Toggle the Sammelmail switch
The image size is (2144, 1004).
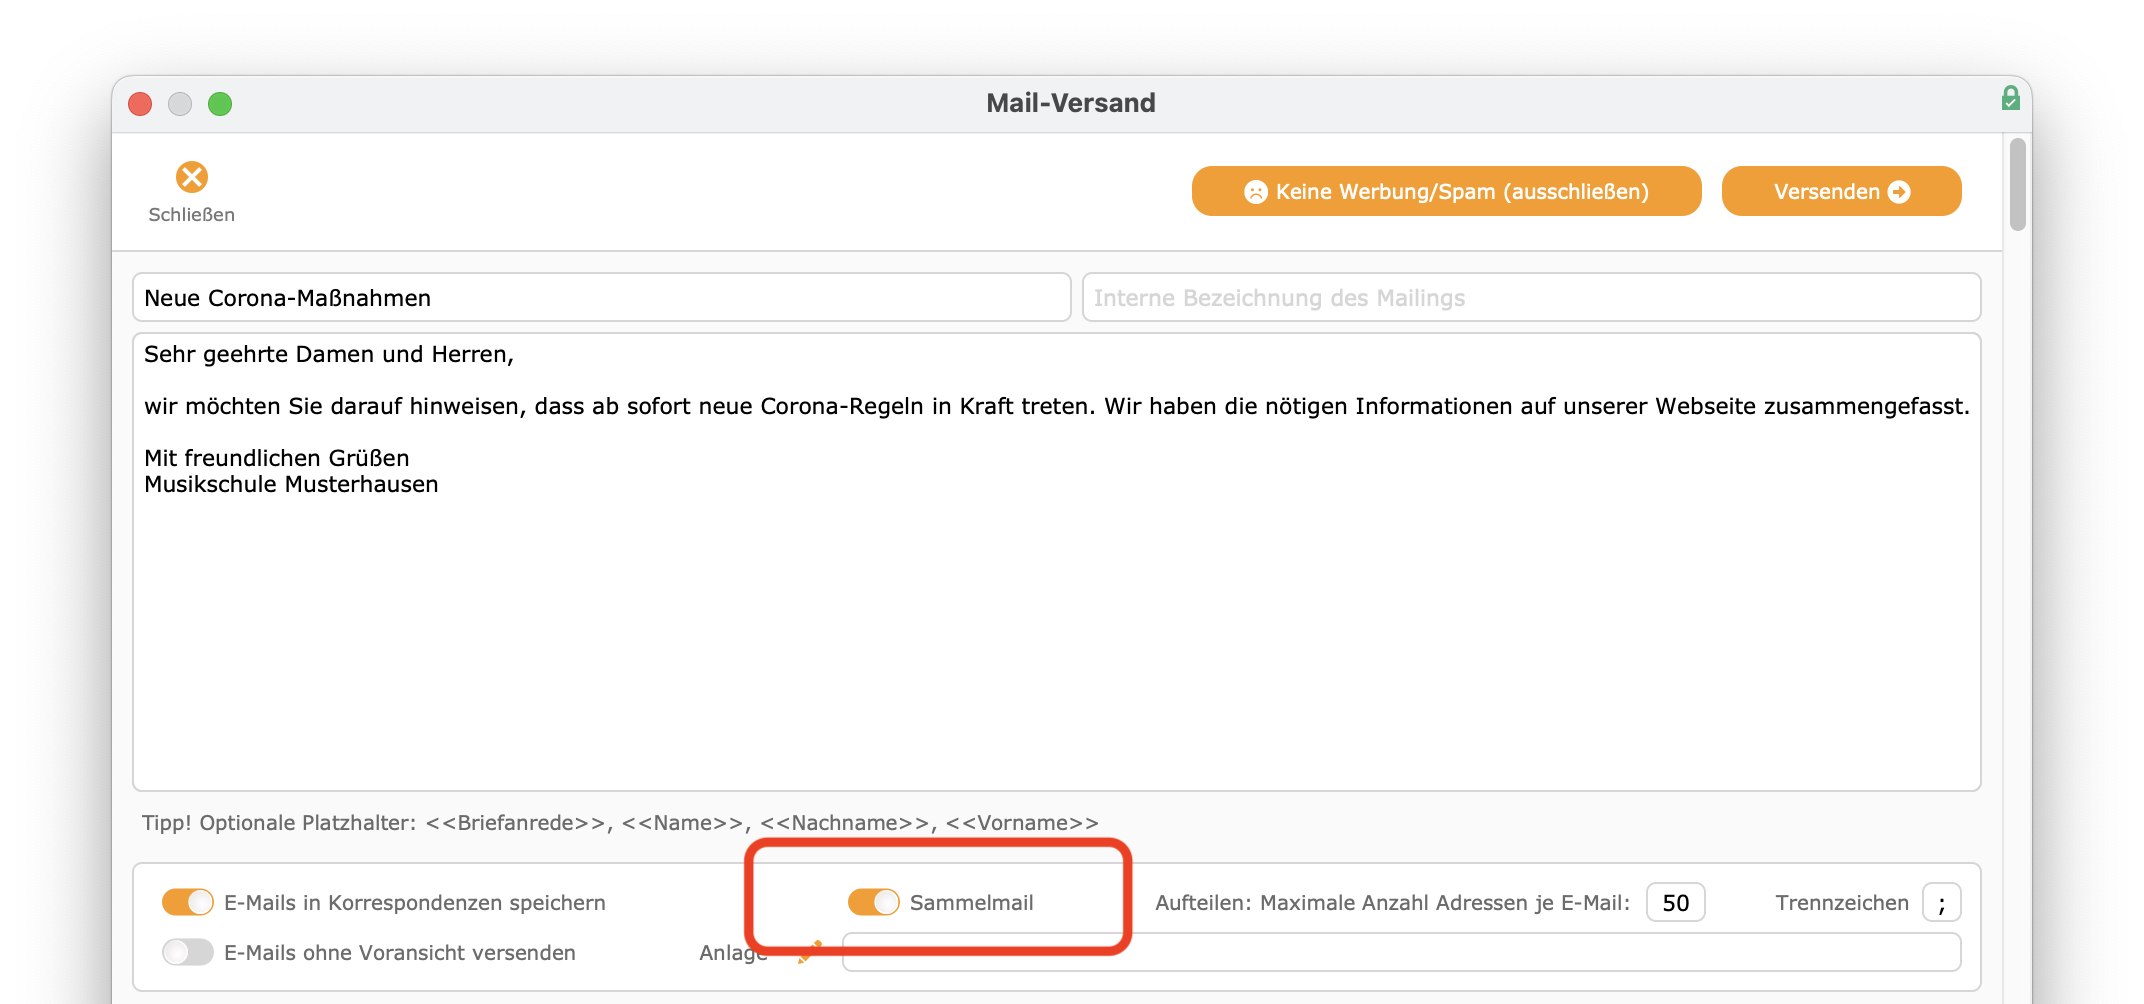(x=873, y=902)
